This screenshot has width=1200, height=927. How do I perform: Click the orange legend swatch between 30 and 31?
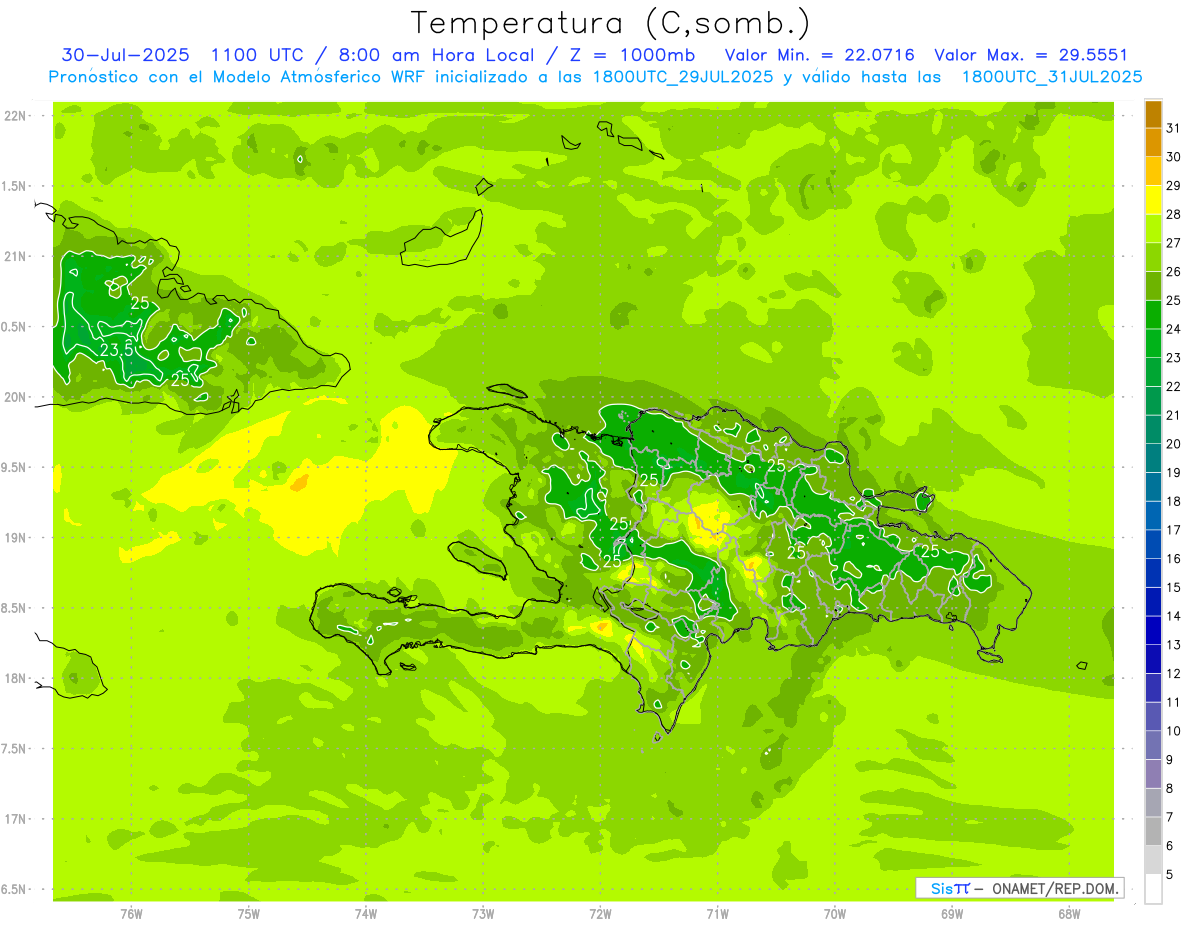tap(1153, 143)
